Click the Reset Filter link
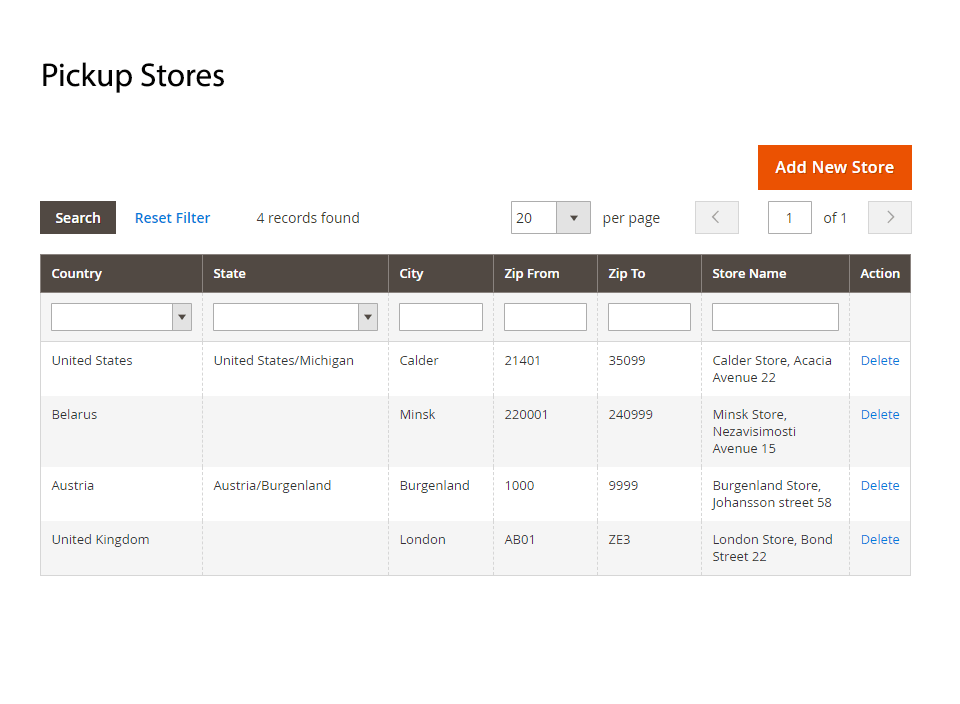960x704 pixels. coord(172,218)
